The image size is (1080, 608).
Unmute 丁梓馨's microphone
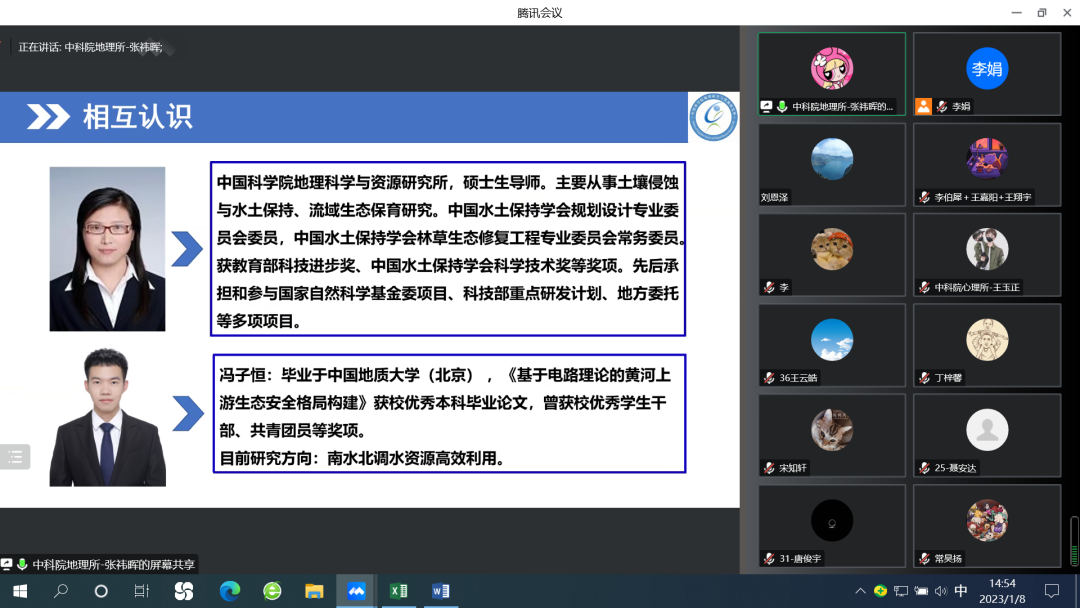click(x=922, y=377)
